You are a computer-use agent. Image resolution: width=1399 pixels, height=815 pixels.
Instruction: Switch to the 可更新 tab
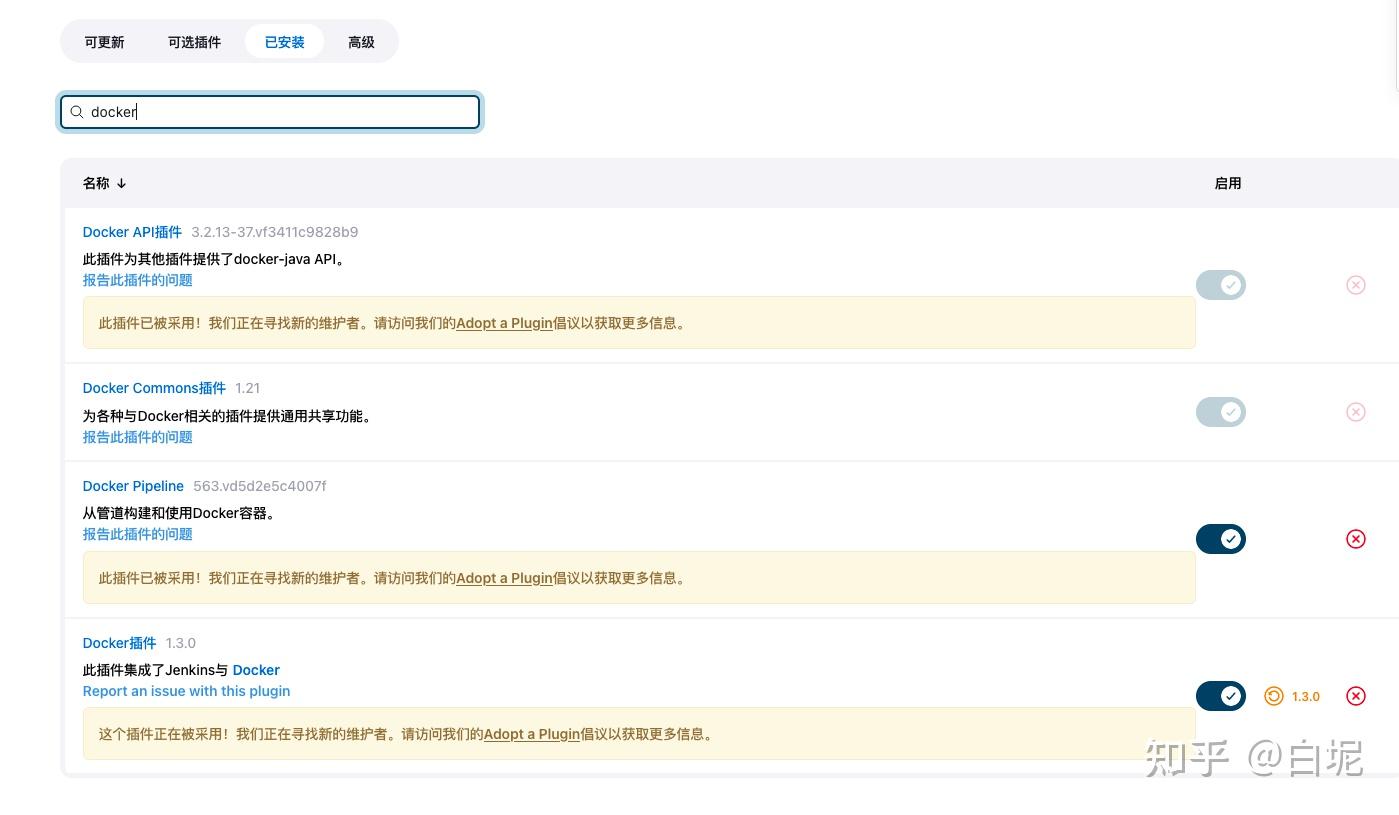104,42
